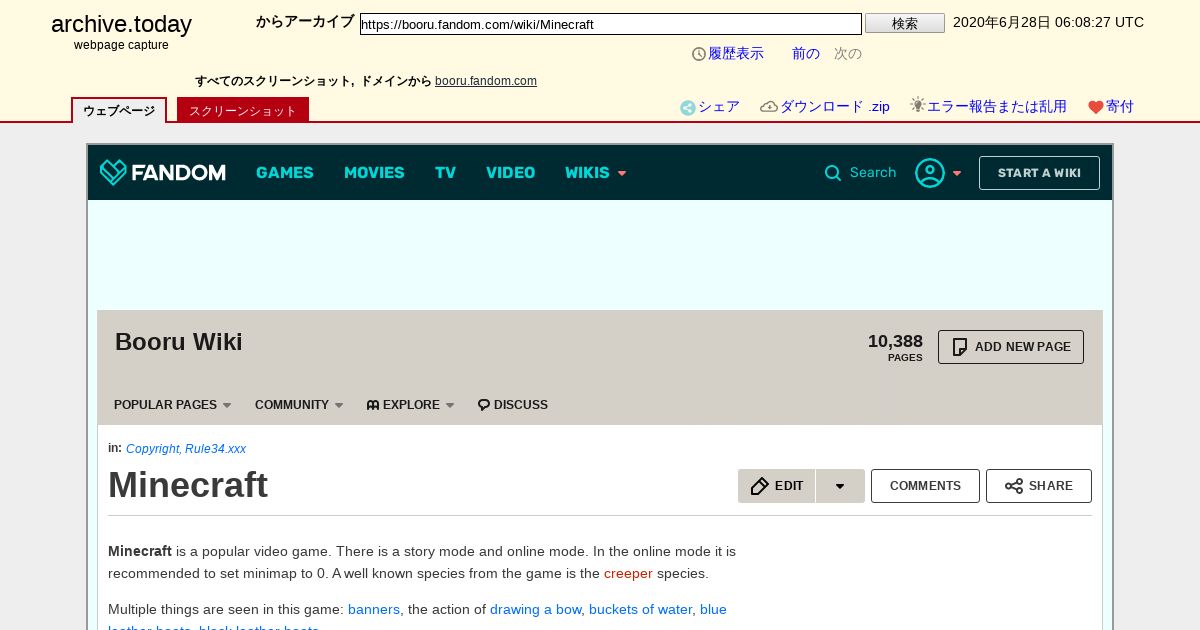Click the 寄付 donate link

[x=1120, y=107]
